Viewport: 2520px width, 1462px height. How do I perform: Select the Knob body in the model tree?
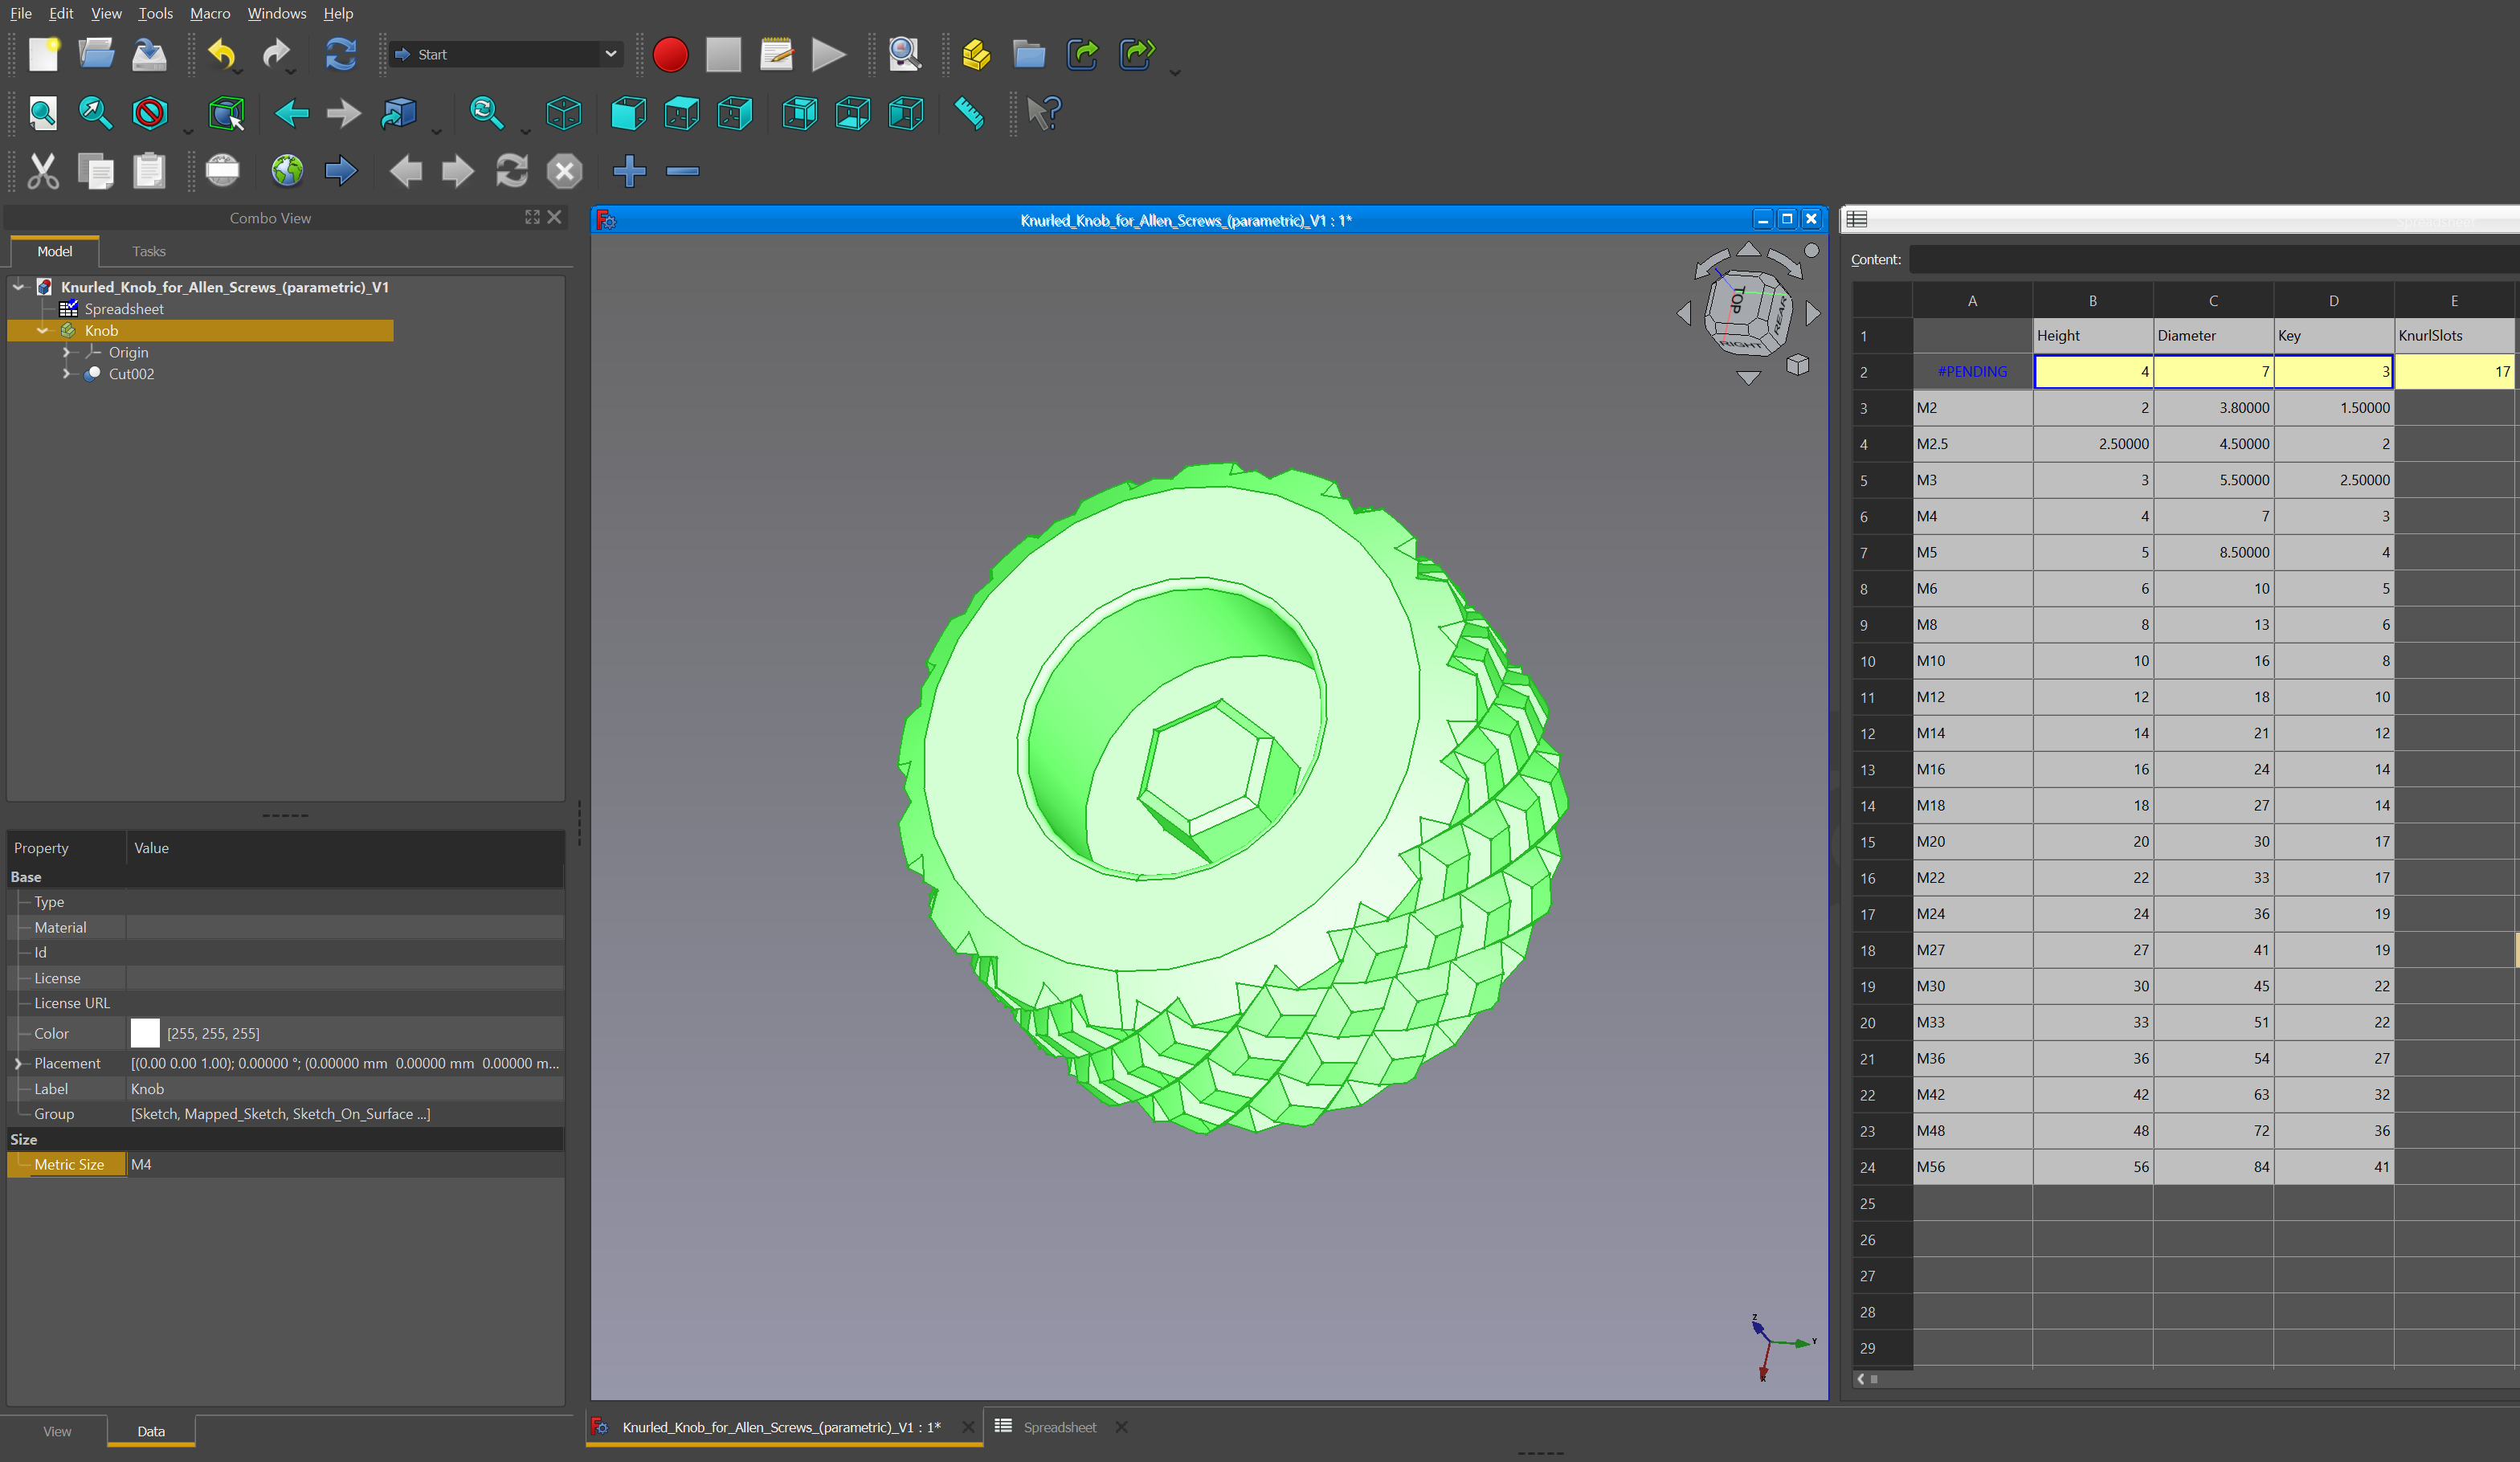[101, 330]
